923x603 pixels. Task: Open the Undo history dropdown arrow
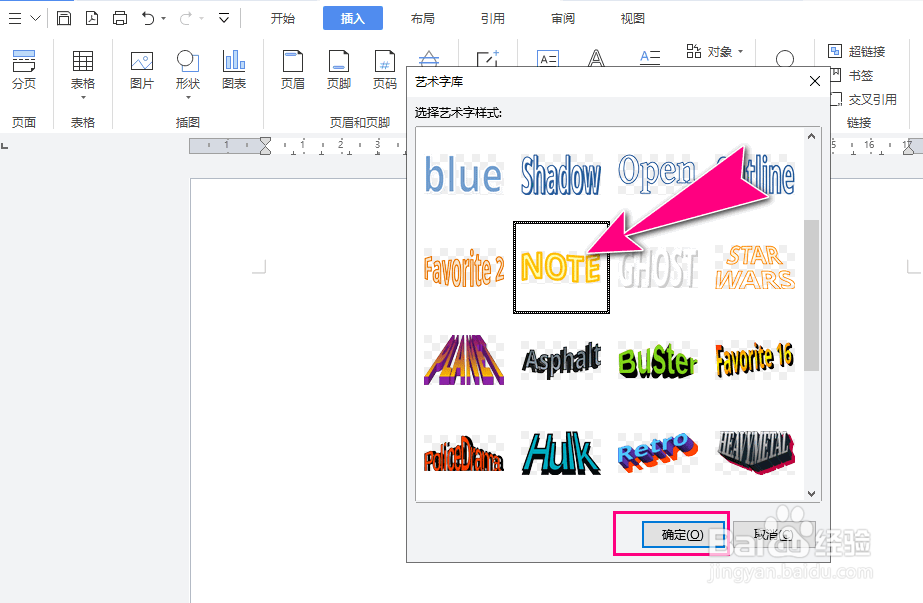click(164, 19)
